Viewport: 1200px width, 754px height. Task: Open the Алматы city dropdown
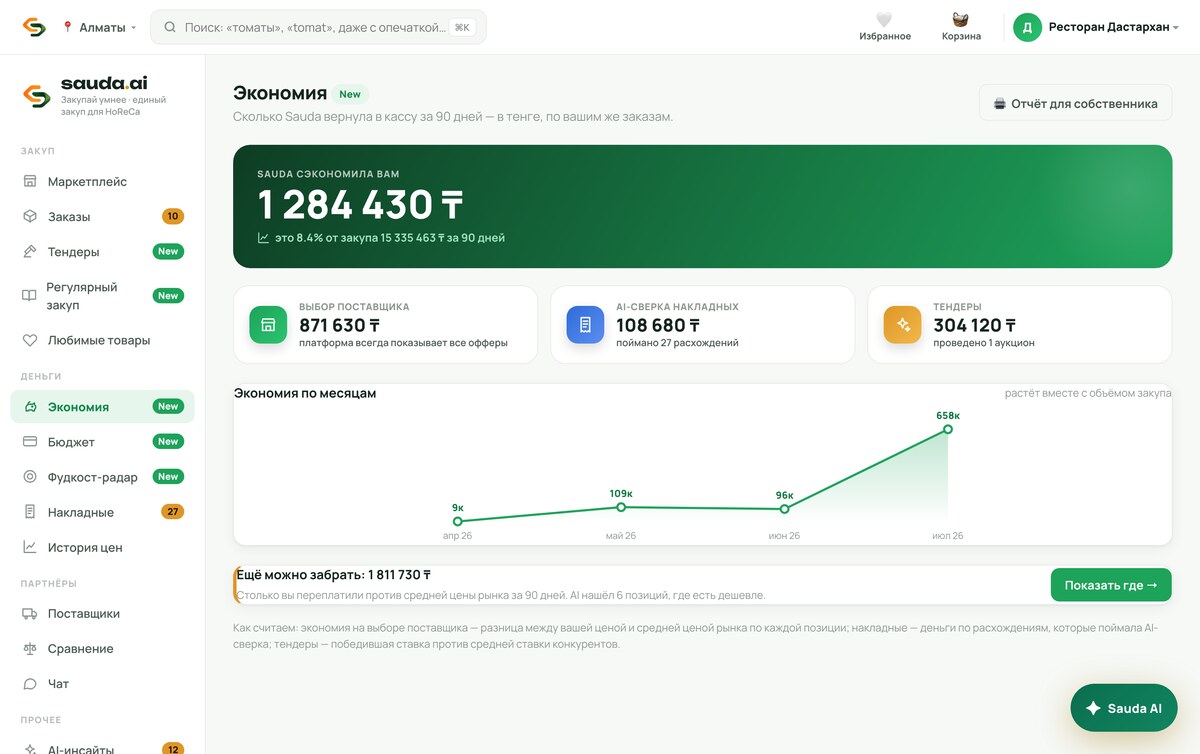point(99,27)
